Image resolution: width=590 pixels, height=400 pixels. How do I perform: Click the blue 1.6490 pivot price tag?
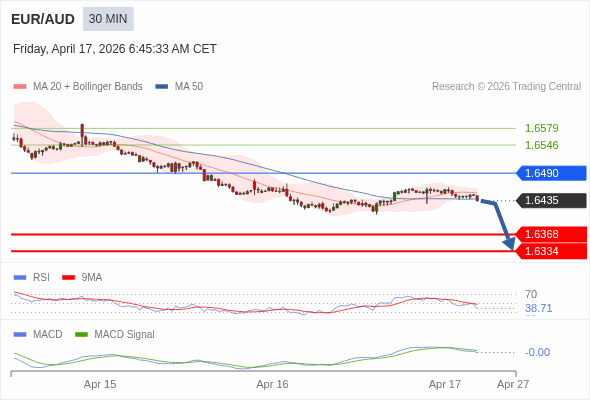click(x=551, y=173)
